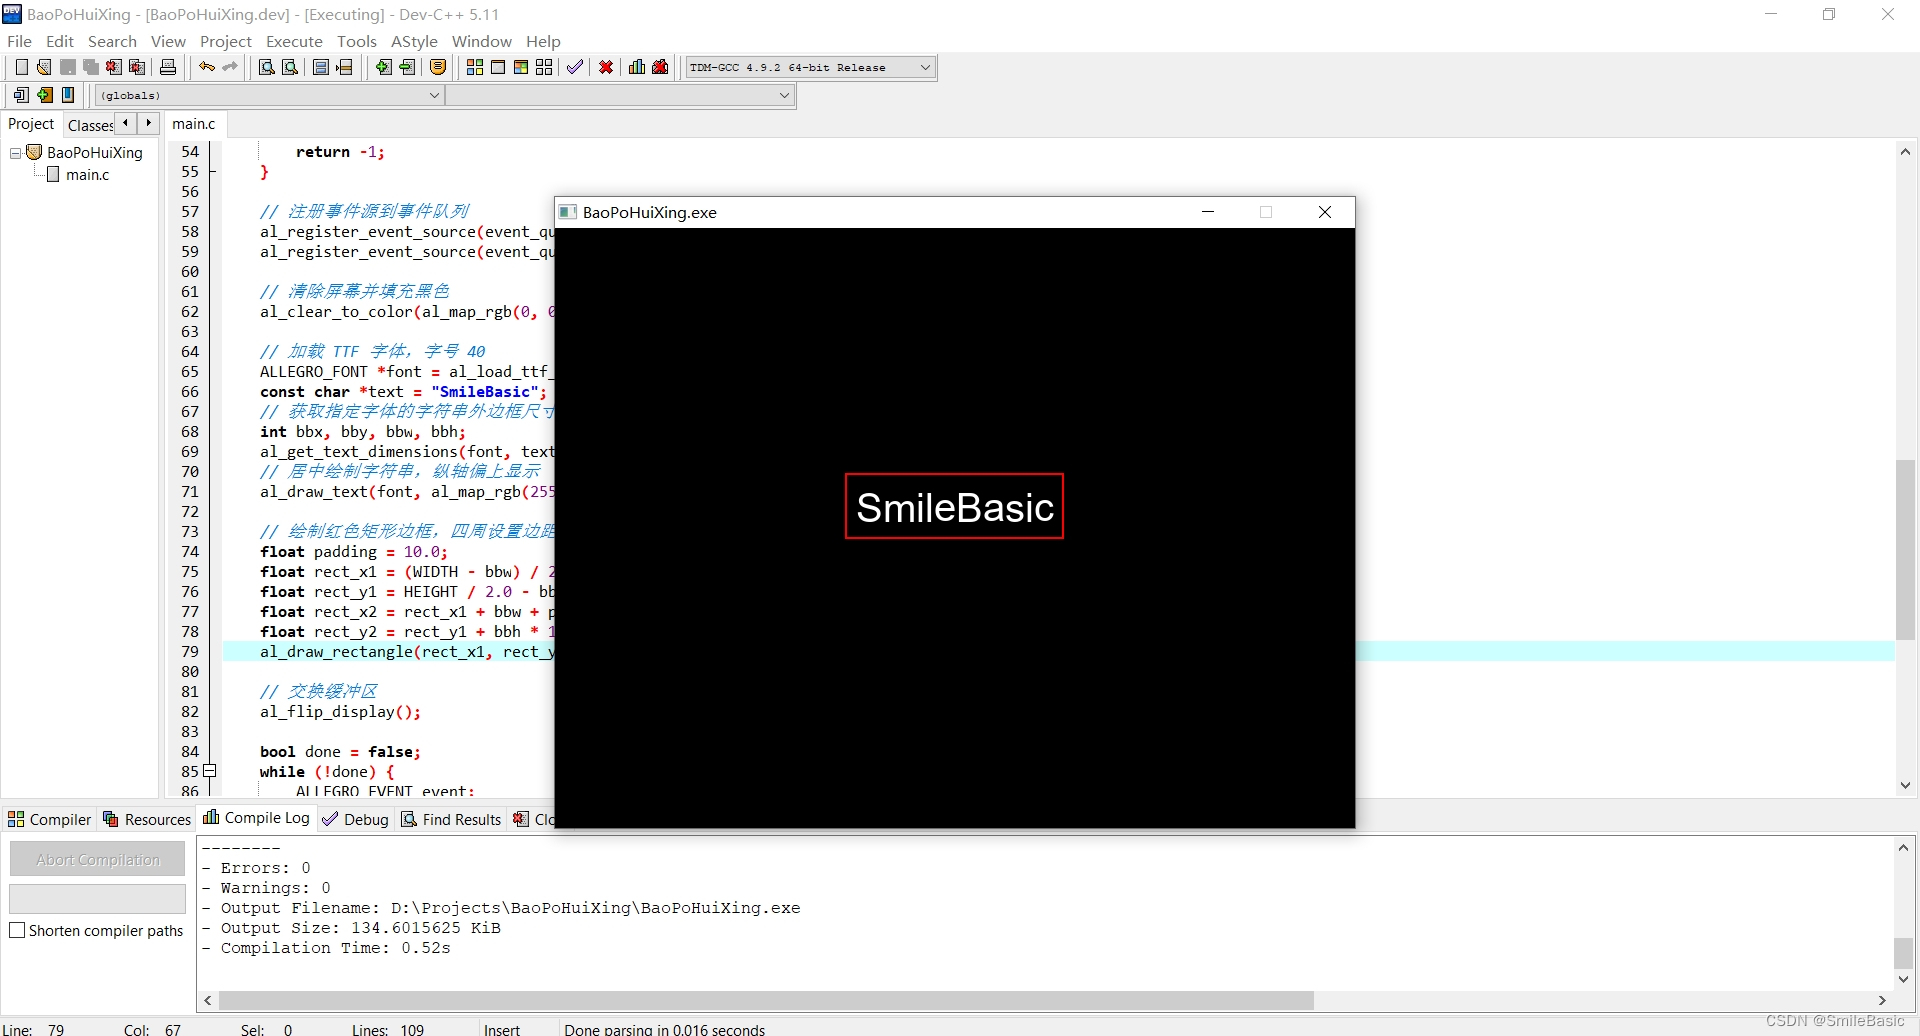Click editor vertical scrollbar up arrow
Image resolution: width=1920 pixels, height=1036 pixels.
[x=1905, y=152]
